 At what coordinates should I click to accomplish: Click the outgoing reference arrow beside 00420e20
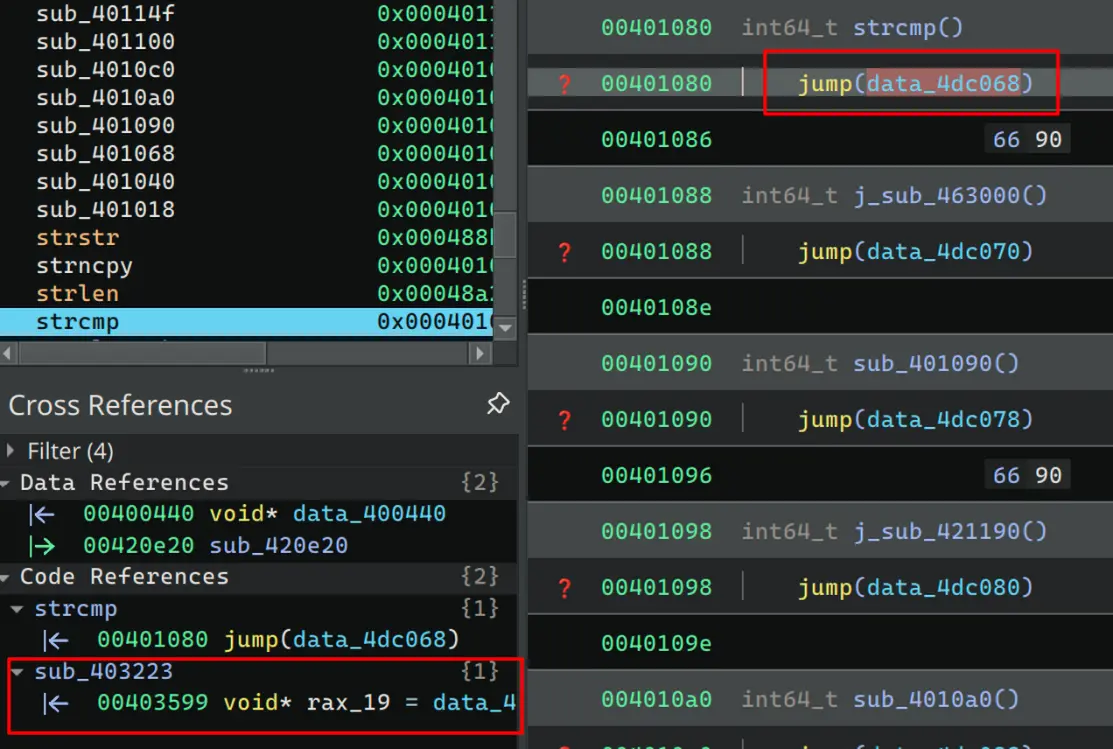(41, 546)
